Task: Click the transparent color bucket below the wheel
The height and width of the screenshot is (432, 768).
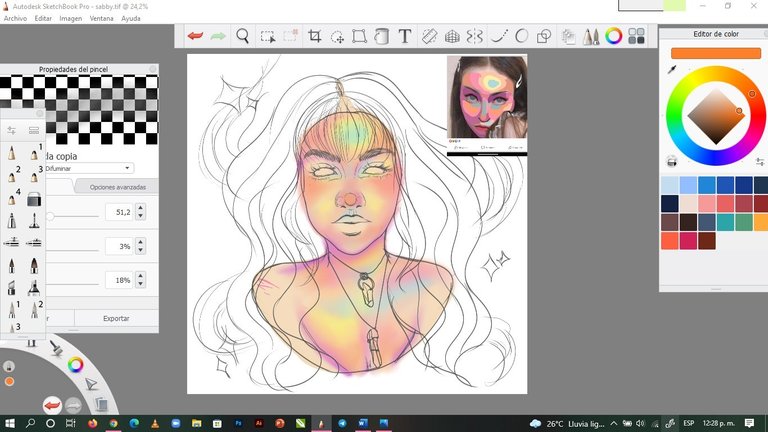Action: point(672,161)
